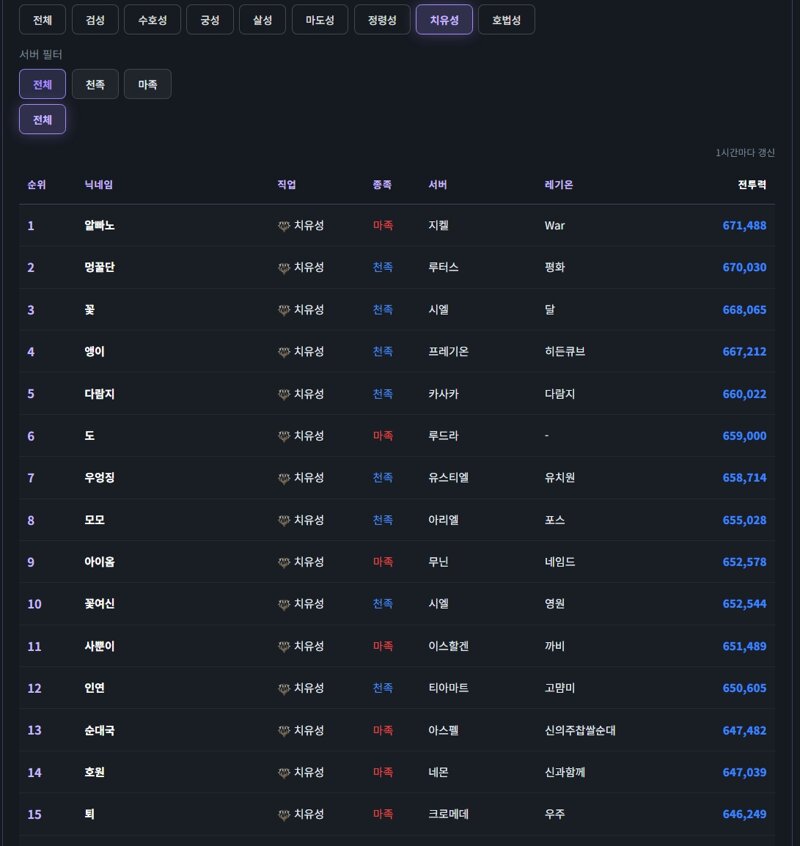The height and width of the screenshot is (846, 800).
Task: Click the 종족 column header
Action: pyautogui.click(x=382, y=185)
